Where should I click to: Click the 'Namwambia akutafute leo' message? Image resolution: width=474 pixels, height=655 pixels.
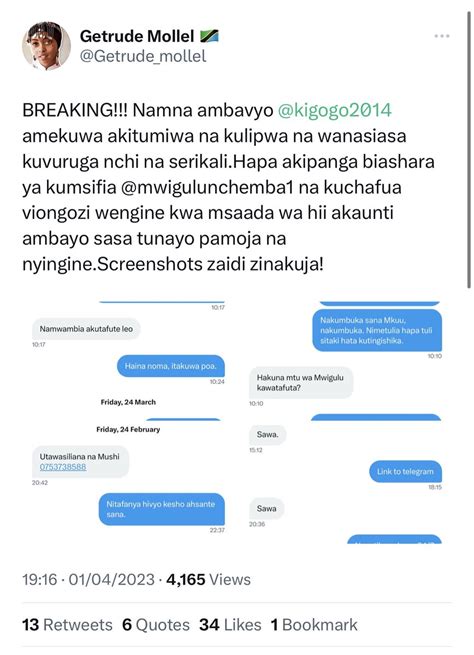point(86,329)
